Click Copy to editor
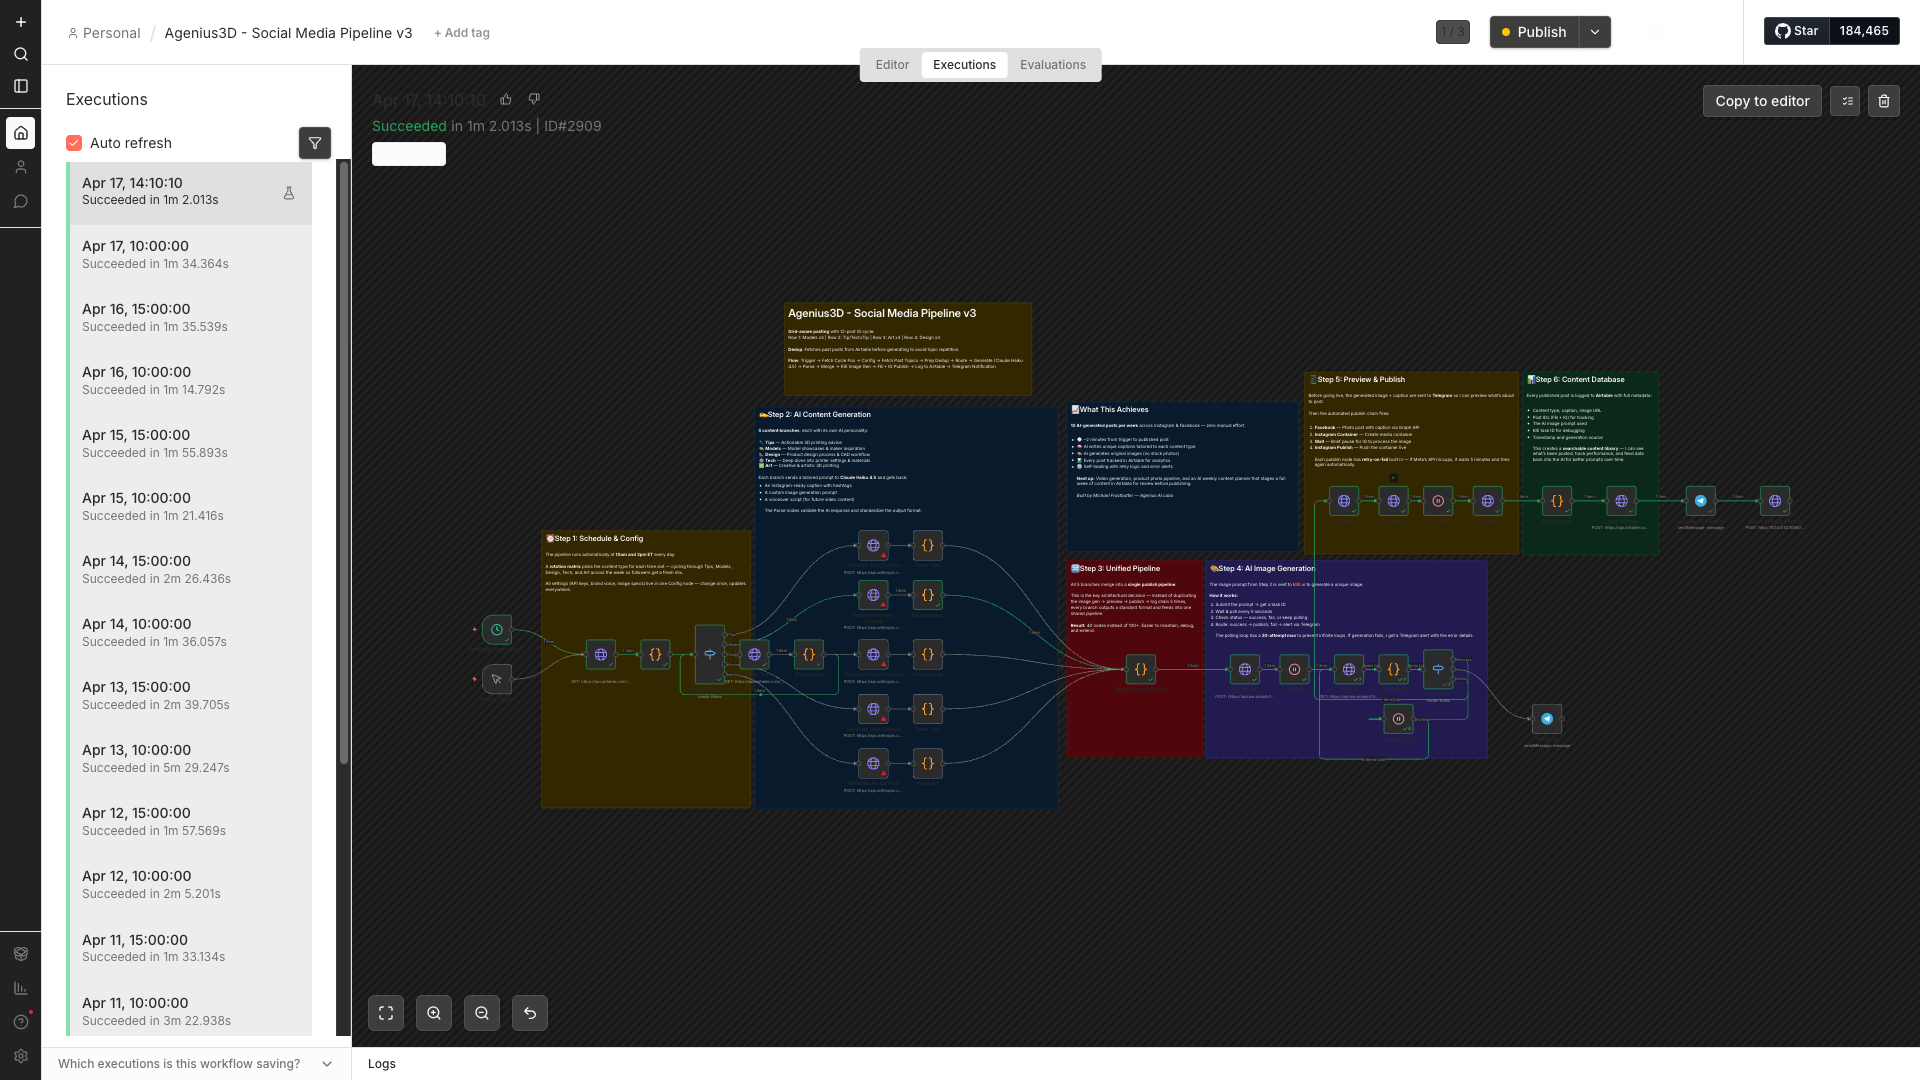The image size is (1920, 1080). point(1762,101)
